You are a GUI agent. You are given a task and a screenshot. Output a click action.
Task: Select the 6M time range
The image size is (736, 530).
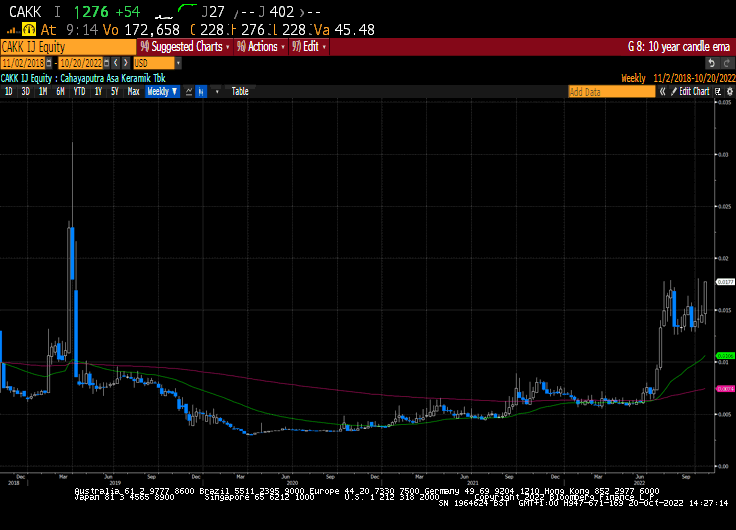(60, 92)
